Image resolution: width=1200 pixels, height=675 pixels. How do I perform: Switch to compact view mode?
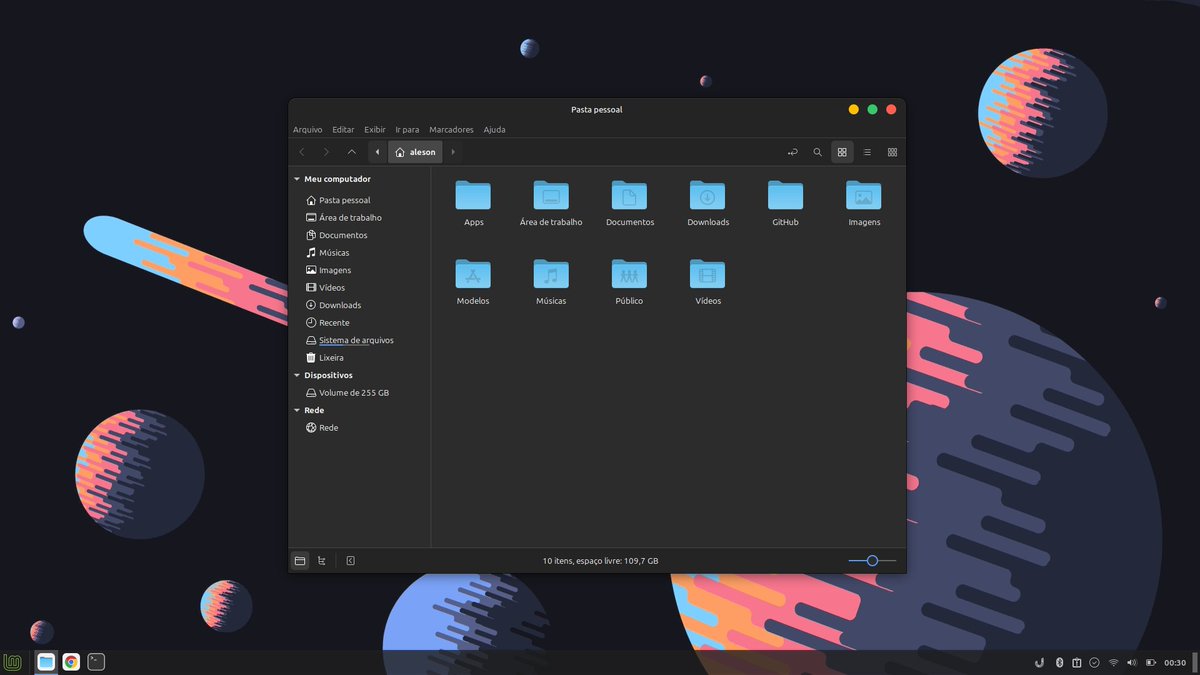click(x=892, y=152)
